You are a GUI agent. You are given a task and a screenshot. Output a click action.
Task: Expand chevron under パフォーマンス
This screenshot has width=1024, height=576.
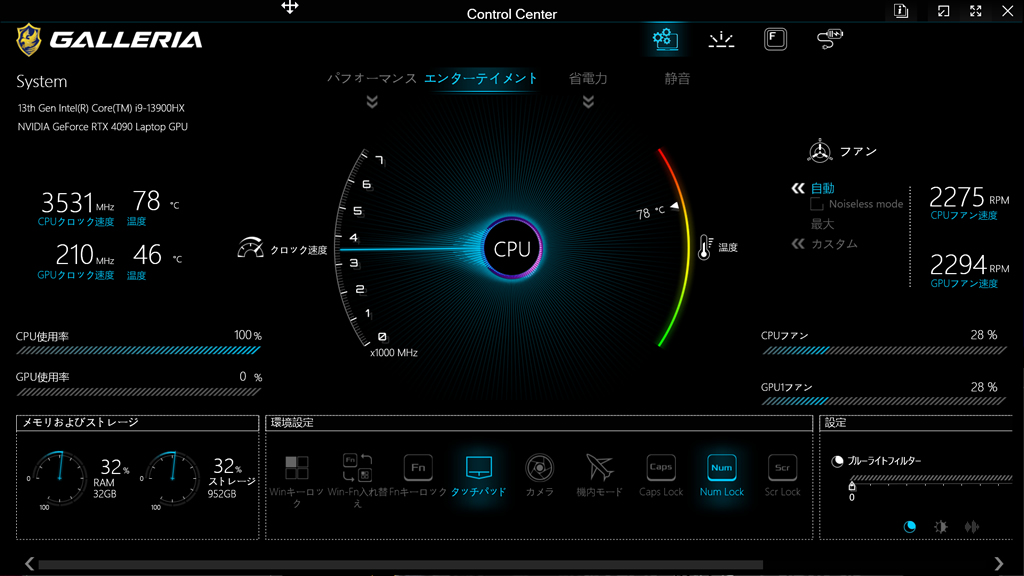click(x=372, y=102)
